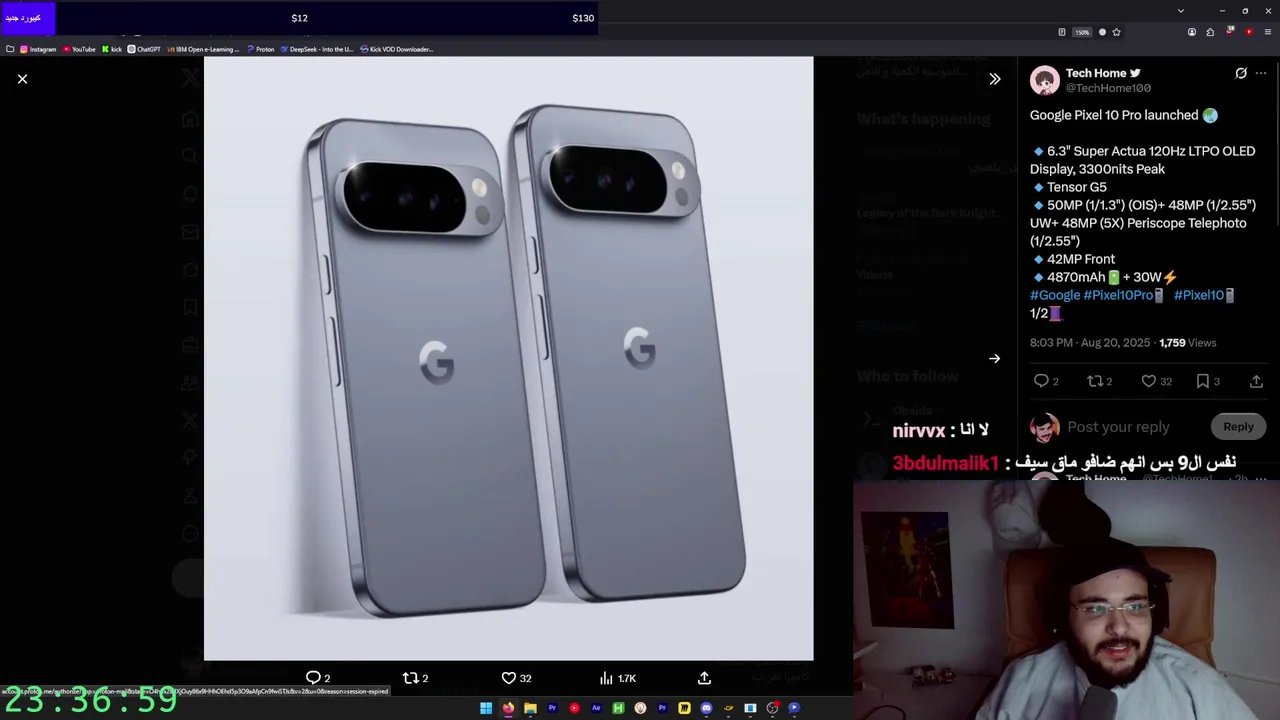Screen dimensions: 1280x720
Task: Open the Firefox account icon
Action: (1192, 32)
